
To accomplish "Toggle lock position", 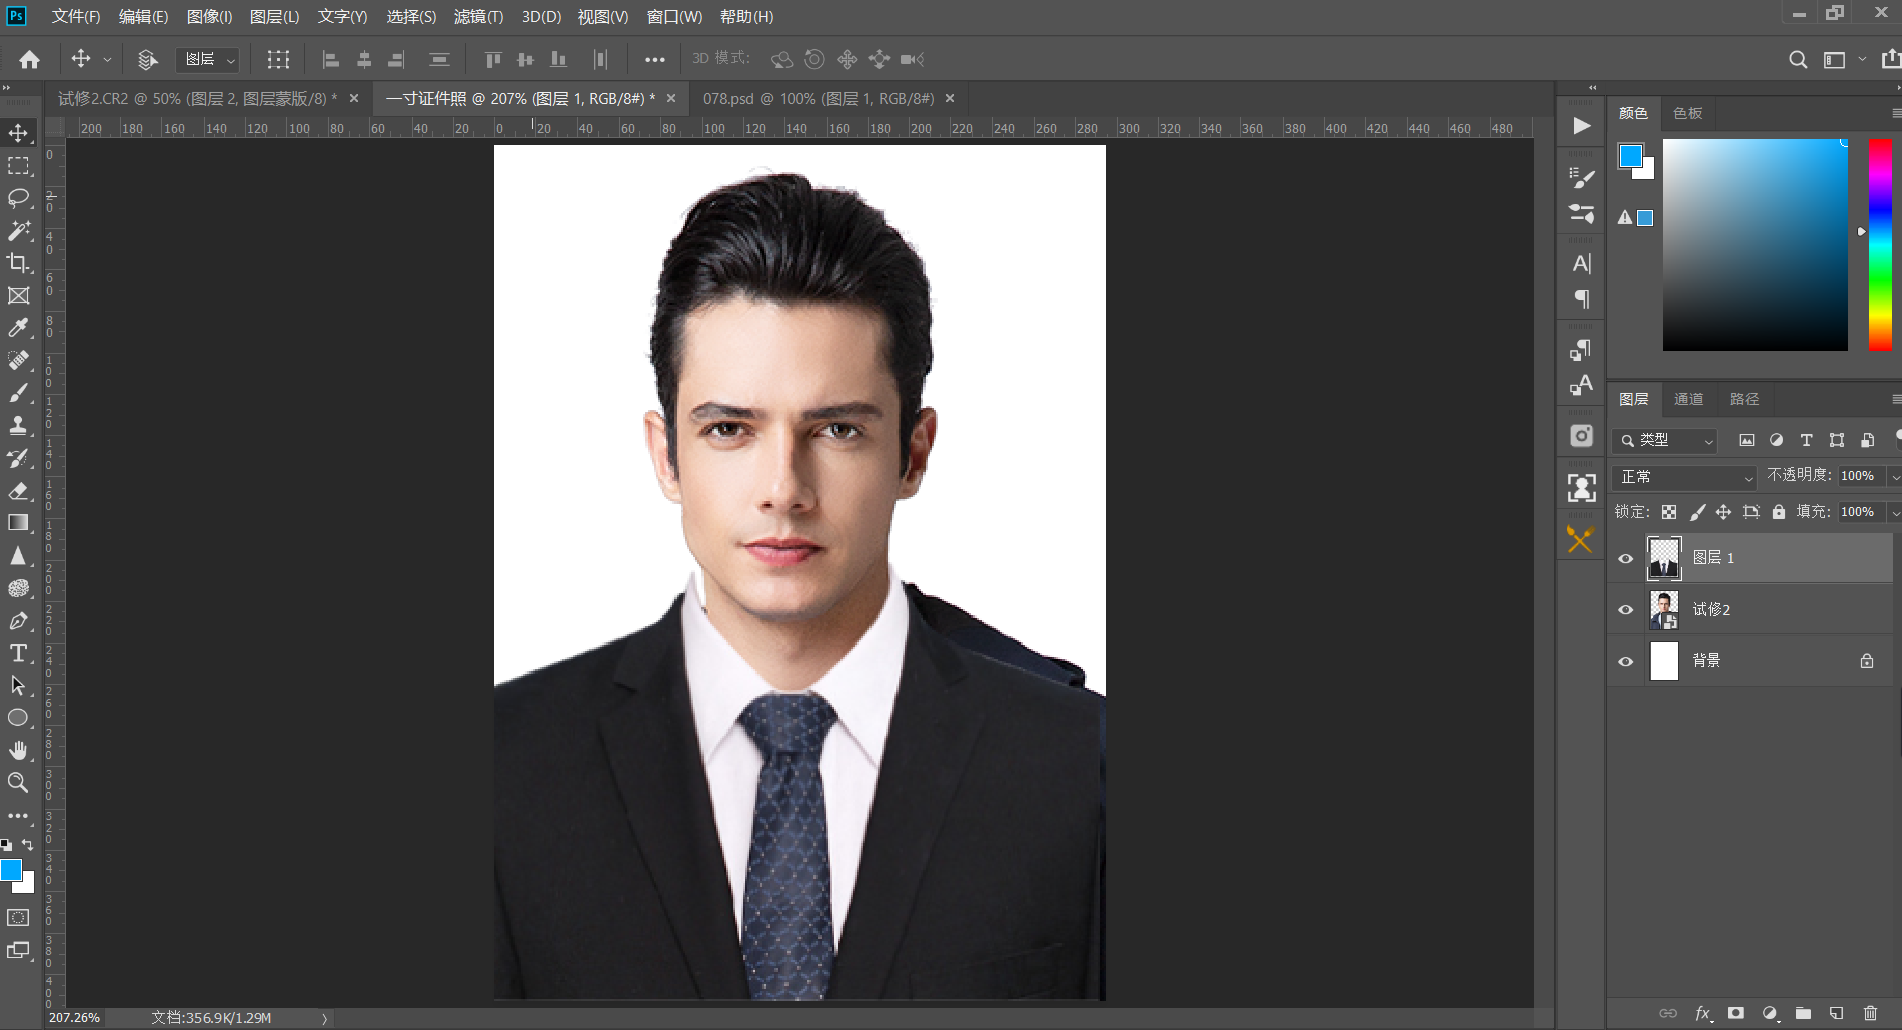I will coord(1723,512).
